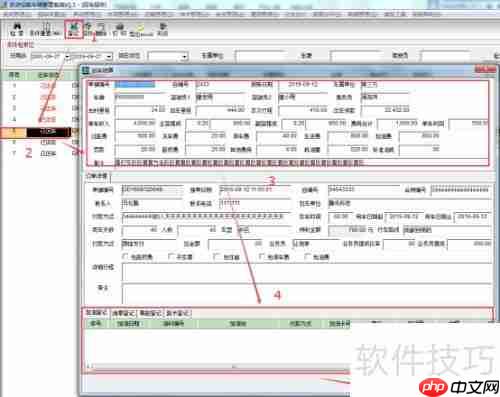Tick the third checkbox in the option row

click(216, 256)
